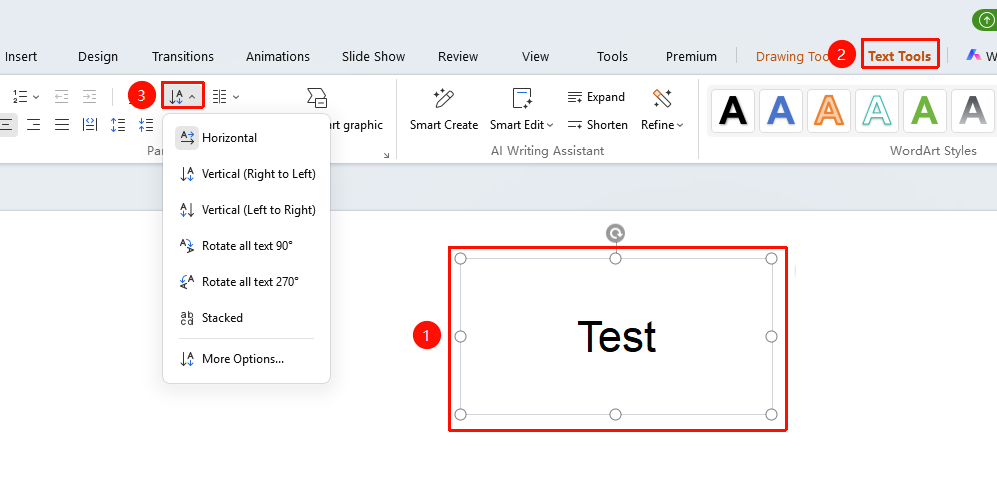Switch to the View tab

point(535,57)
